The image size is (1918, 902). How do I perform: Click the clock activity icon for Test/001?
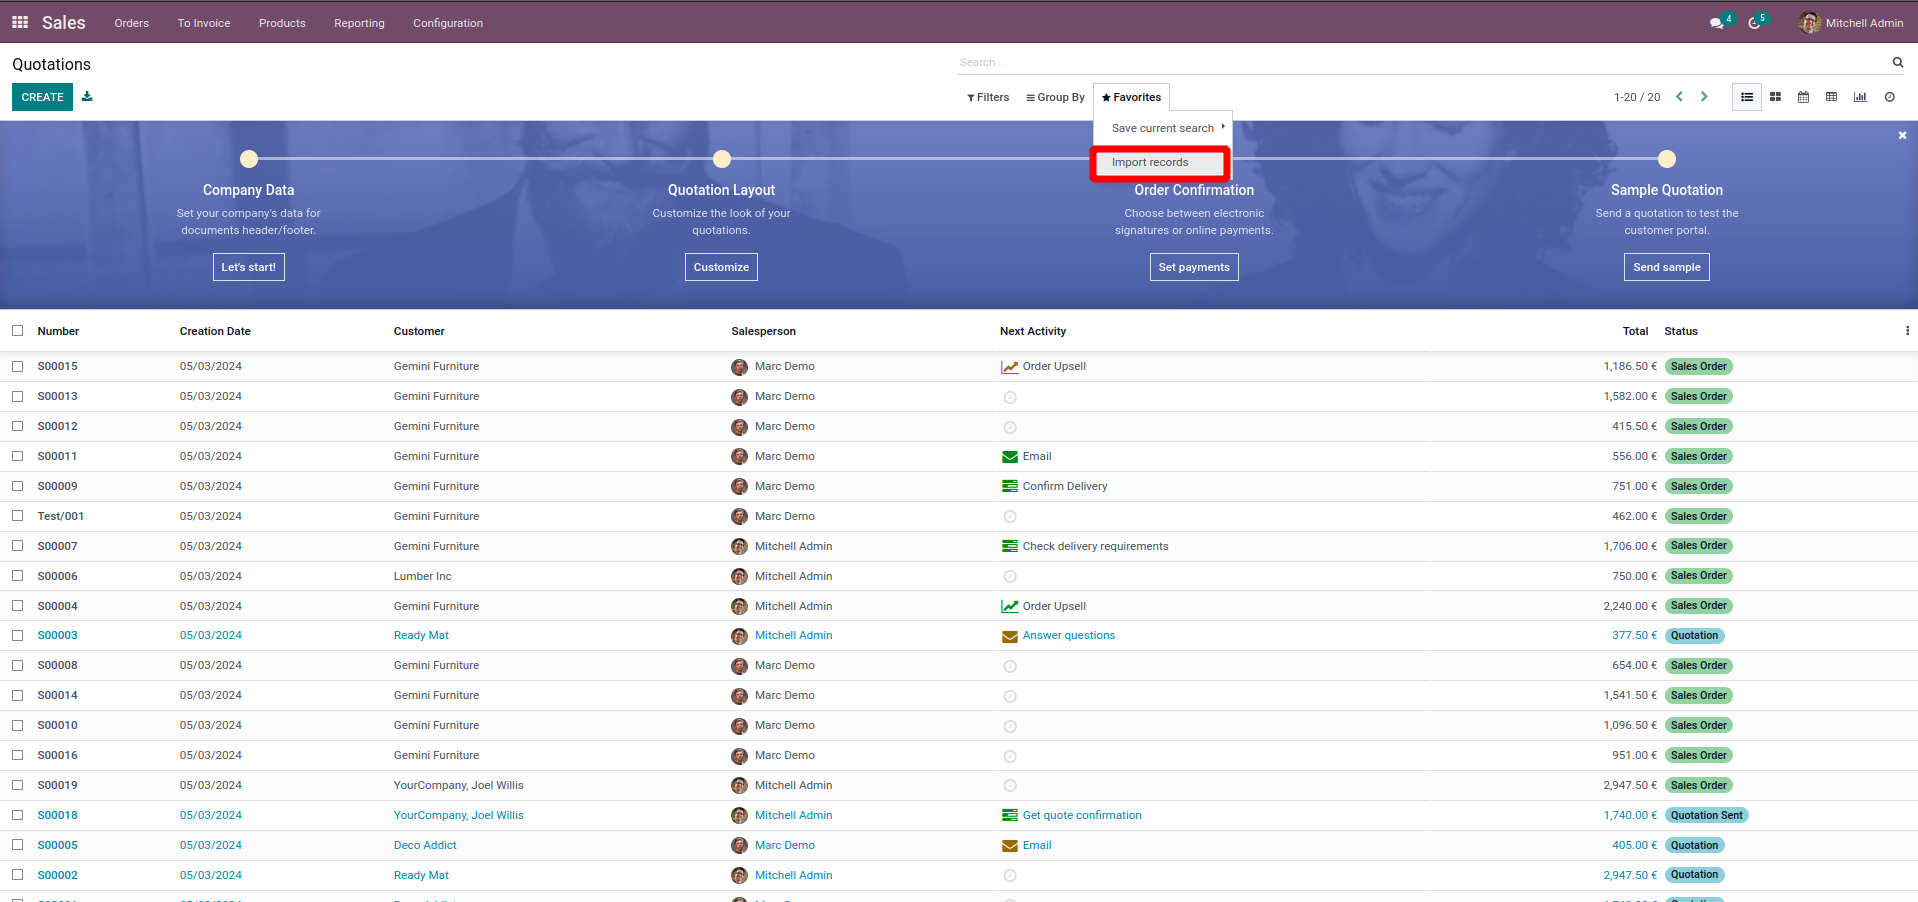[1010, 517]
